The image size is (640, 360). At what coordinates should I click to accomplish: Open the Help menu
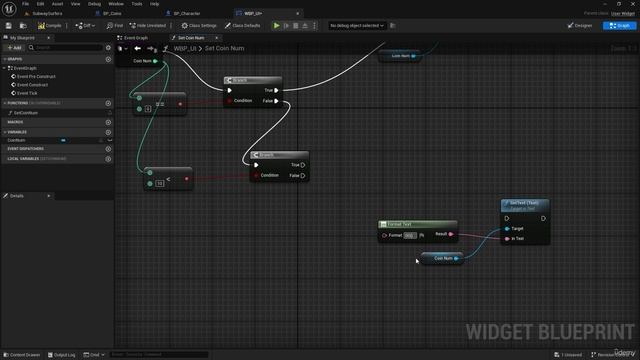[154, 4]
